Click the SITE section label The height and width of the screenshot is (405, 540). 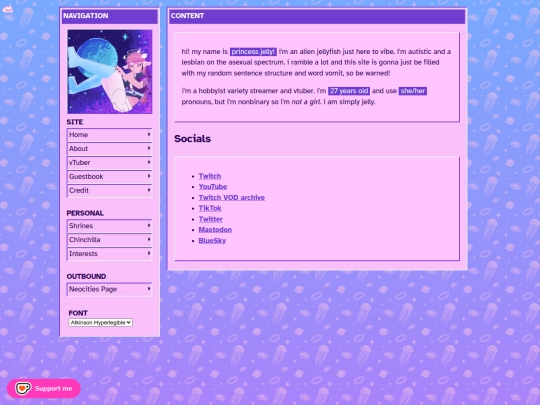point(75,122)
